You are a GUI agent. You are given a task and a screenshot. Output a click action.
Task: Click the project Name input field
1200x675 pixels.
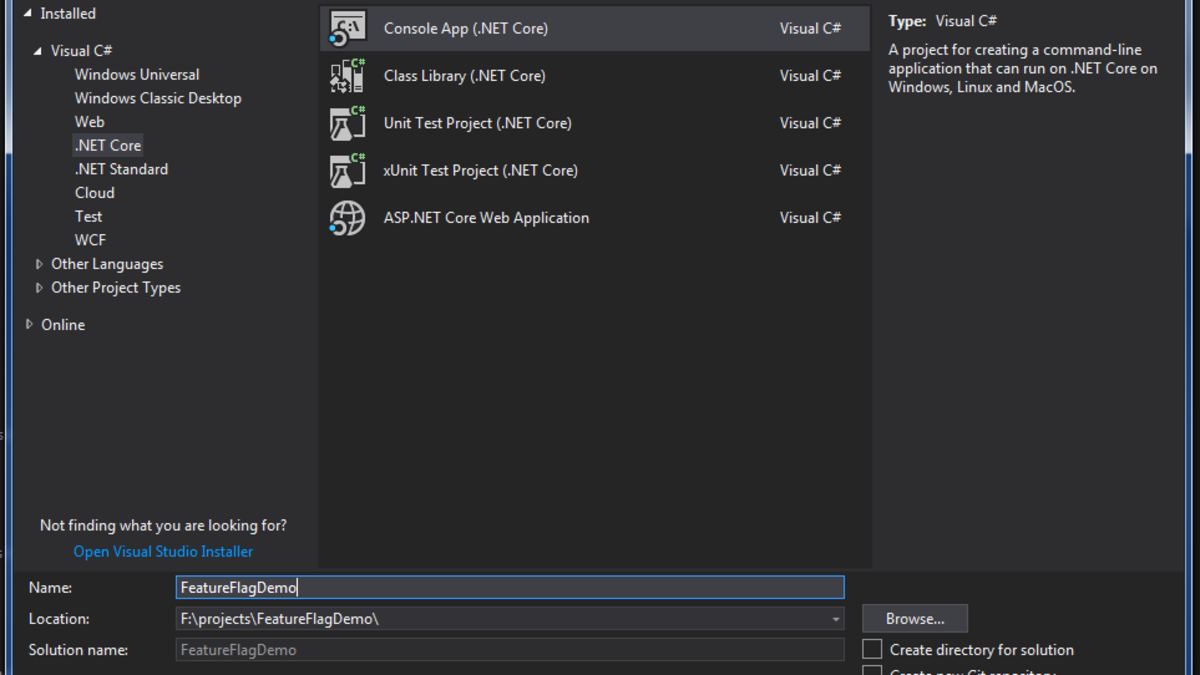pos(510,588)
